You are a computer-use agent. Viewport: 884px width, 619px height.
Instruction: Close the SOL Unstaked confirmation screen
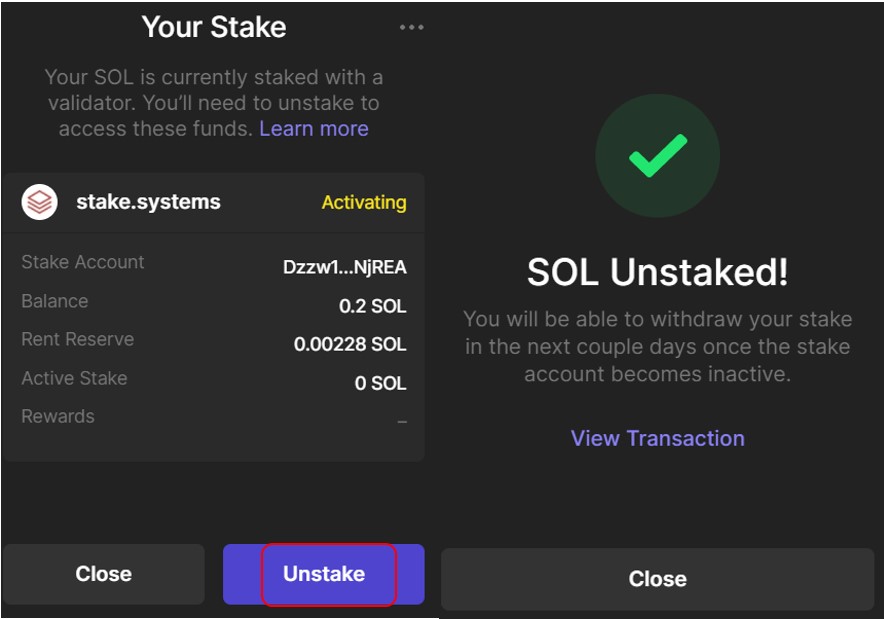click(657, 579)
